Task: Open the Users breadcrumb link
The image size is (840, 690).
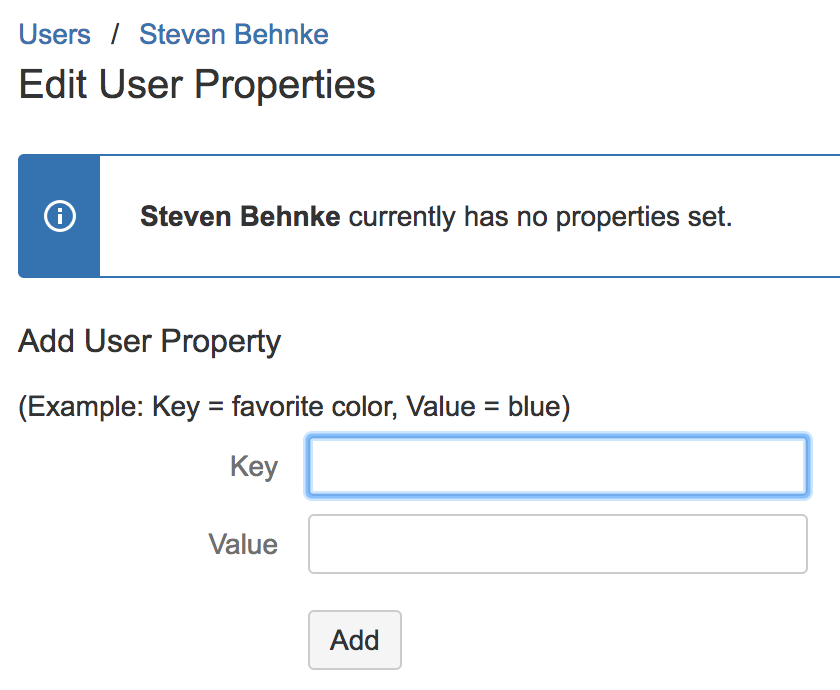Action: tap(55, 35)
